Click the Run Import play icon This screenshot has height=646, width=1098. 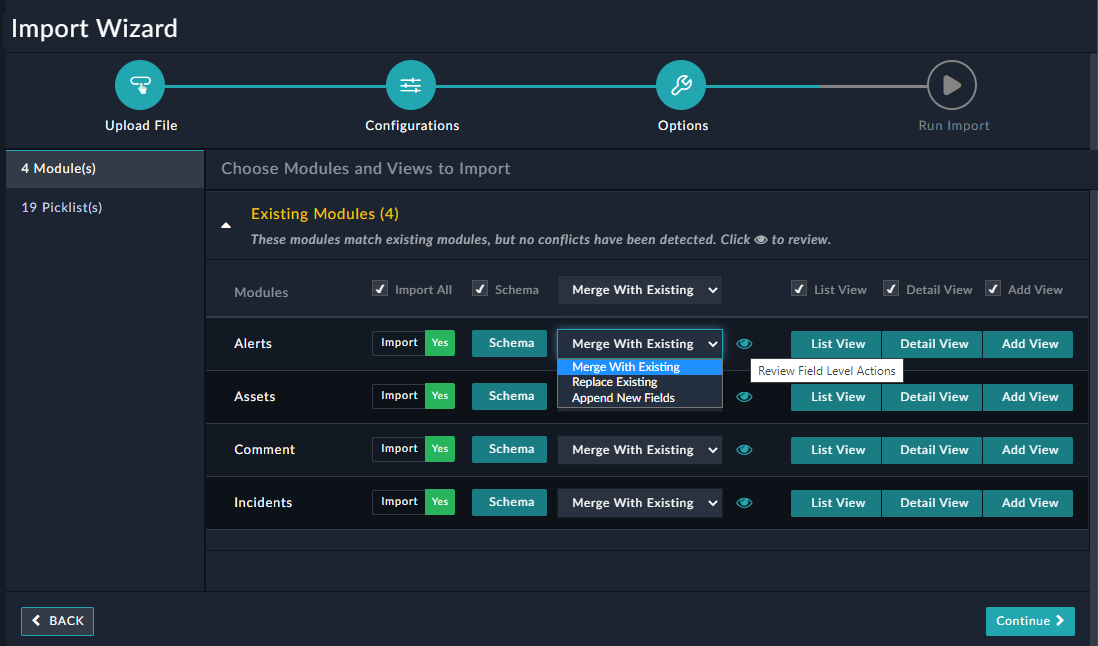click(951, 85)
